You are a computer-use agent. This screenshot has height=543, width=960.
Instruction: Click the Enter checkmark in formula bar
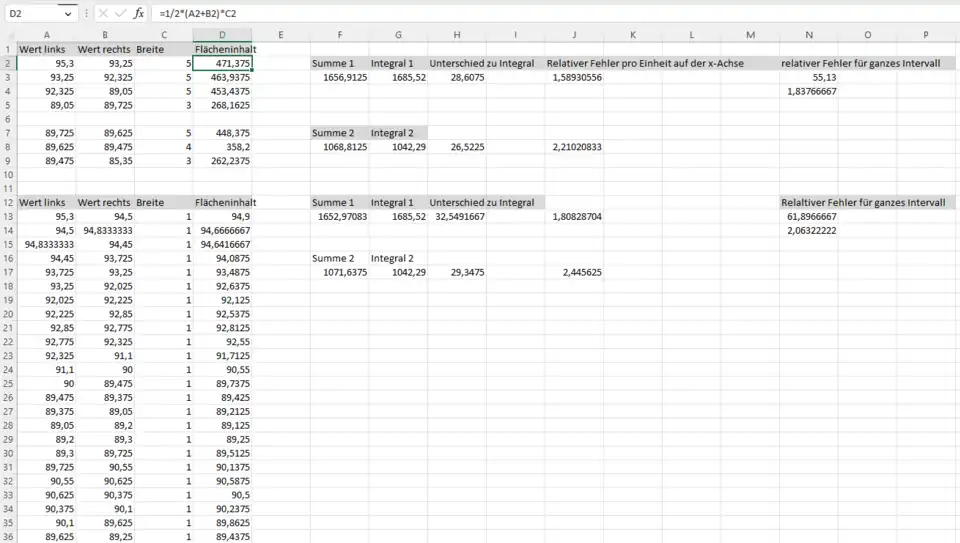click(x=121, y=14)
